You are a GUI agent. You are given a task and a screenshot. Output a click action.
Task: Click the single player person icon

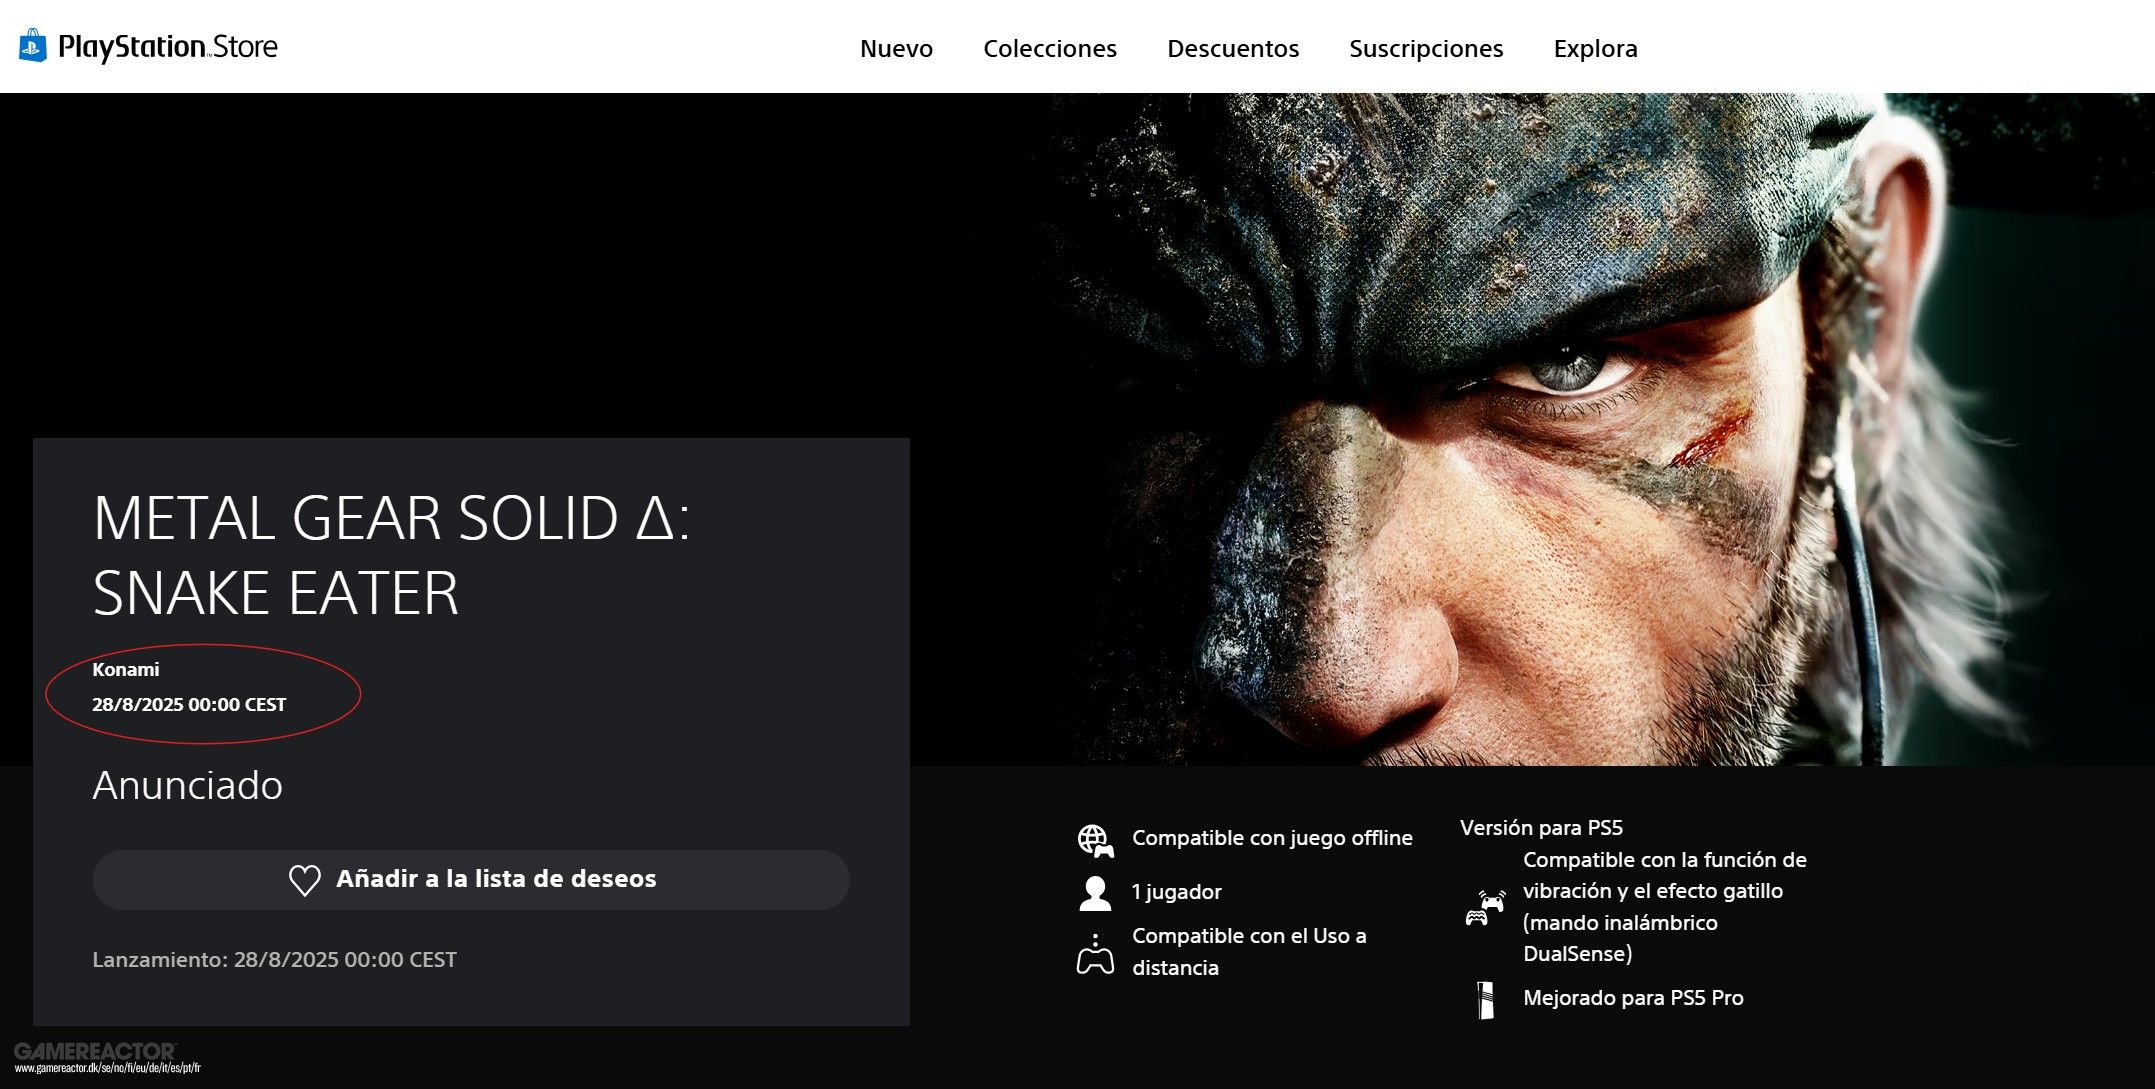tap(1095, 893)
